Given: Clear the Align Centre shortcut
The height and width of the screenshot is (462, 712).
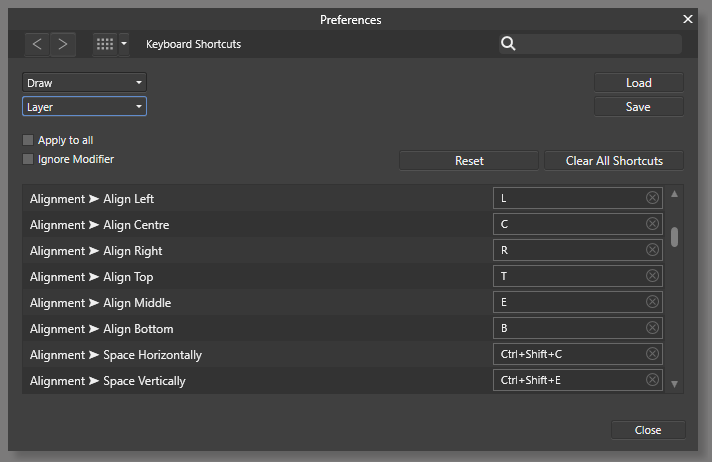Looking at the screenshot, I should (653, 224).
